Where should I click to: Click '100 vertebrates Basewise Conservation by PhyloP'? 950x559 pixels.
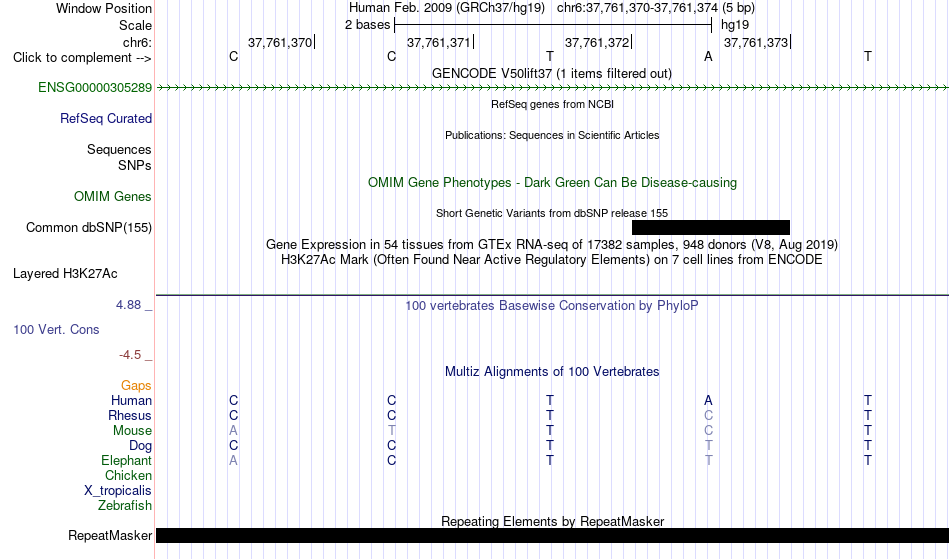pyautogui.click(x=552, y=305)
